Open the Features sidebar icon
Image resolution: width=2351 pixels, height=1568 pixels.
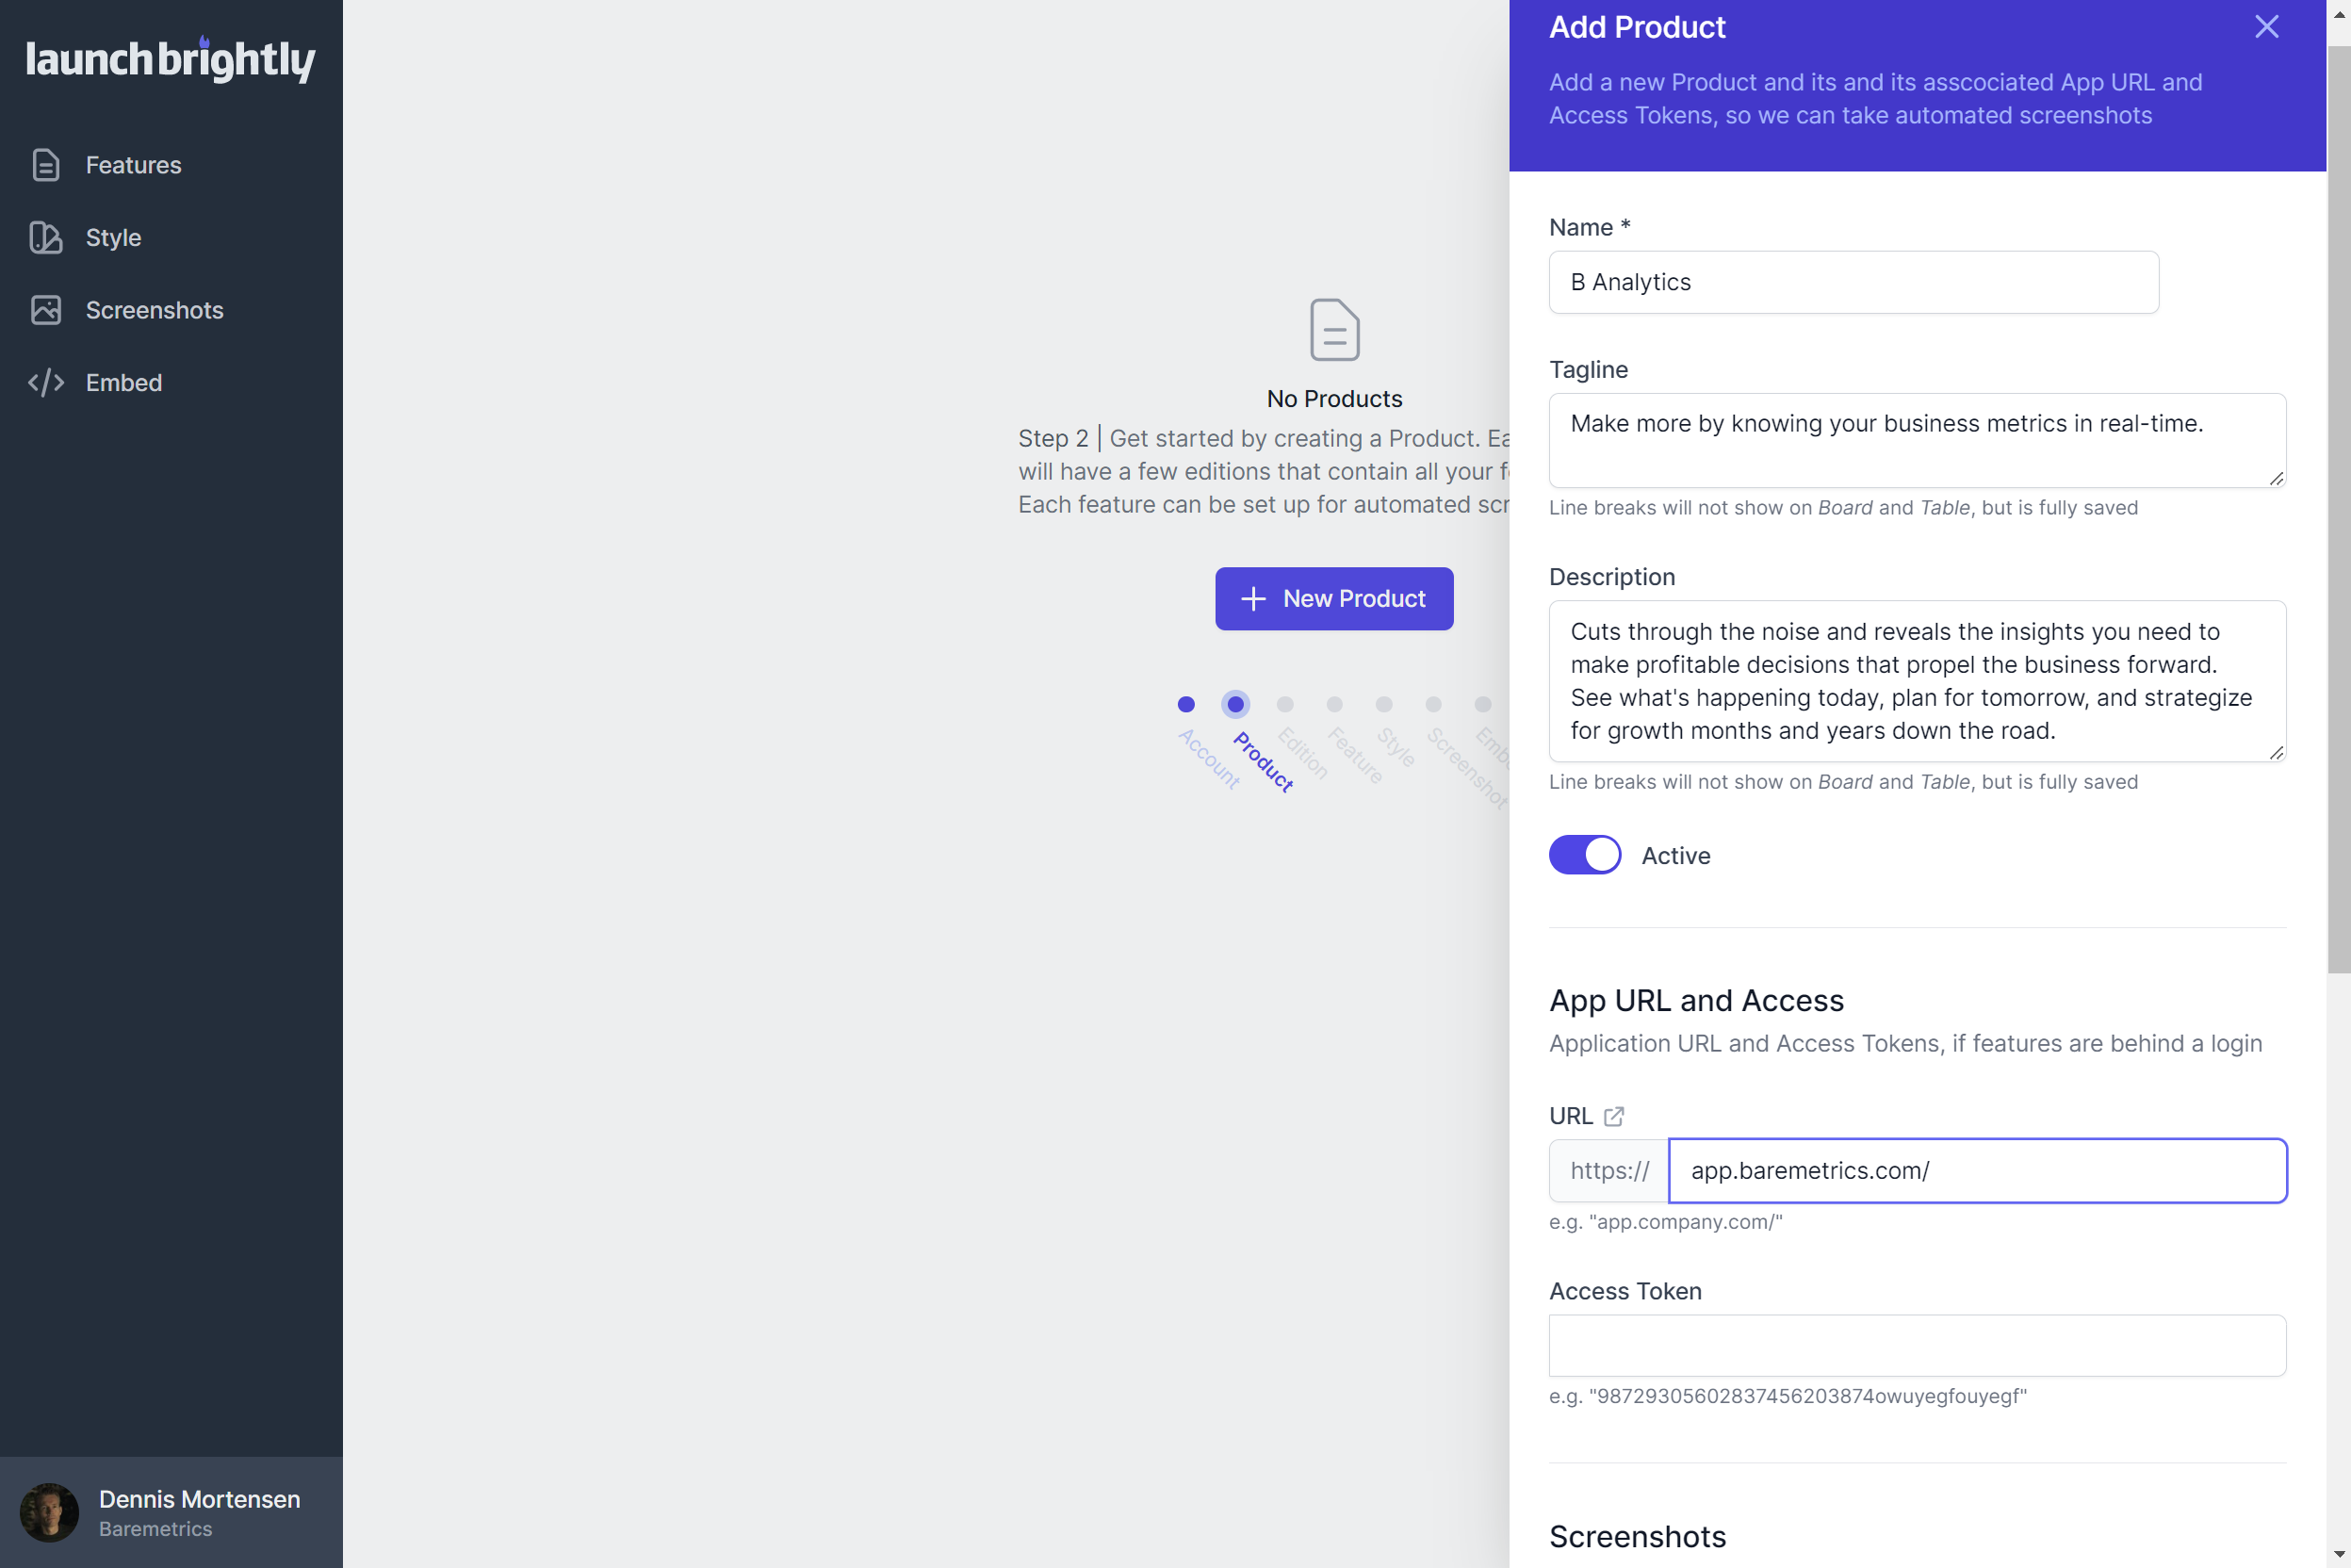(46, 165)
